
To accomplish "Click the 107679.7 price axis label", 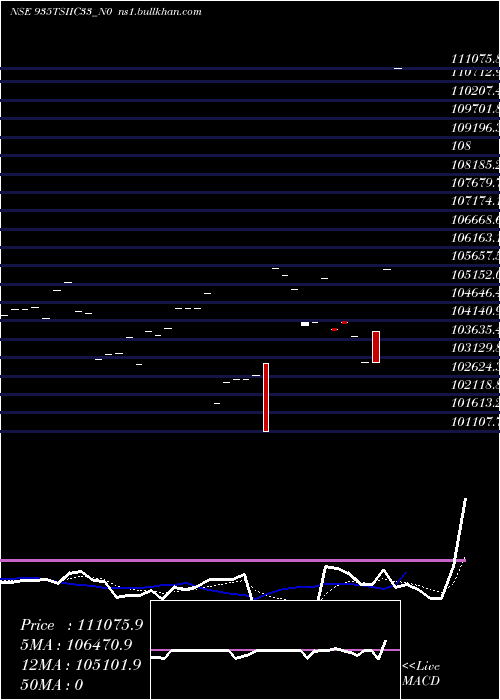I will tap(475, 183).
